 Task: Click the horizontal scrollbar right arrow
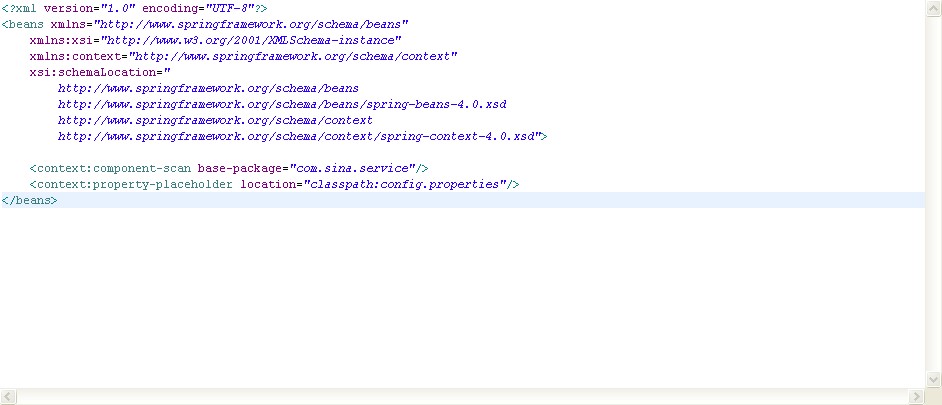pyautogui.click(x=916, y=397)
